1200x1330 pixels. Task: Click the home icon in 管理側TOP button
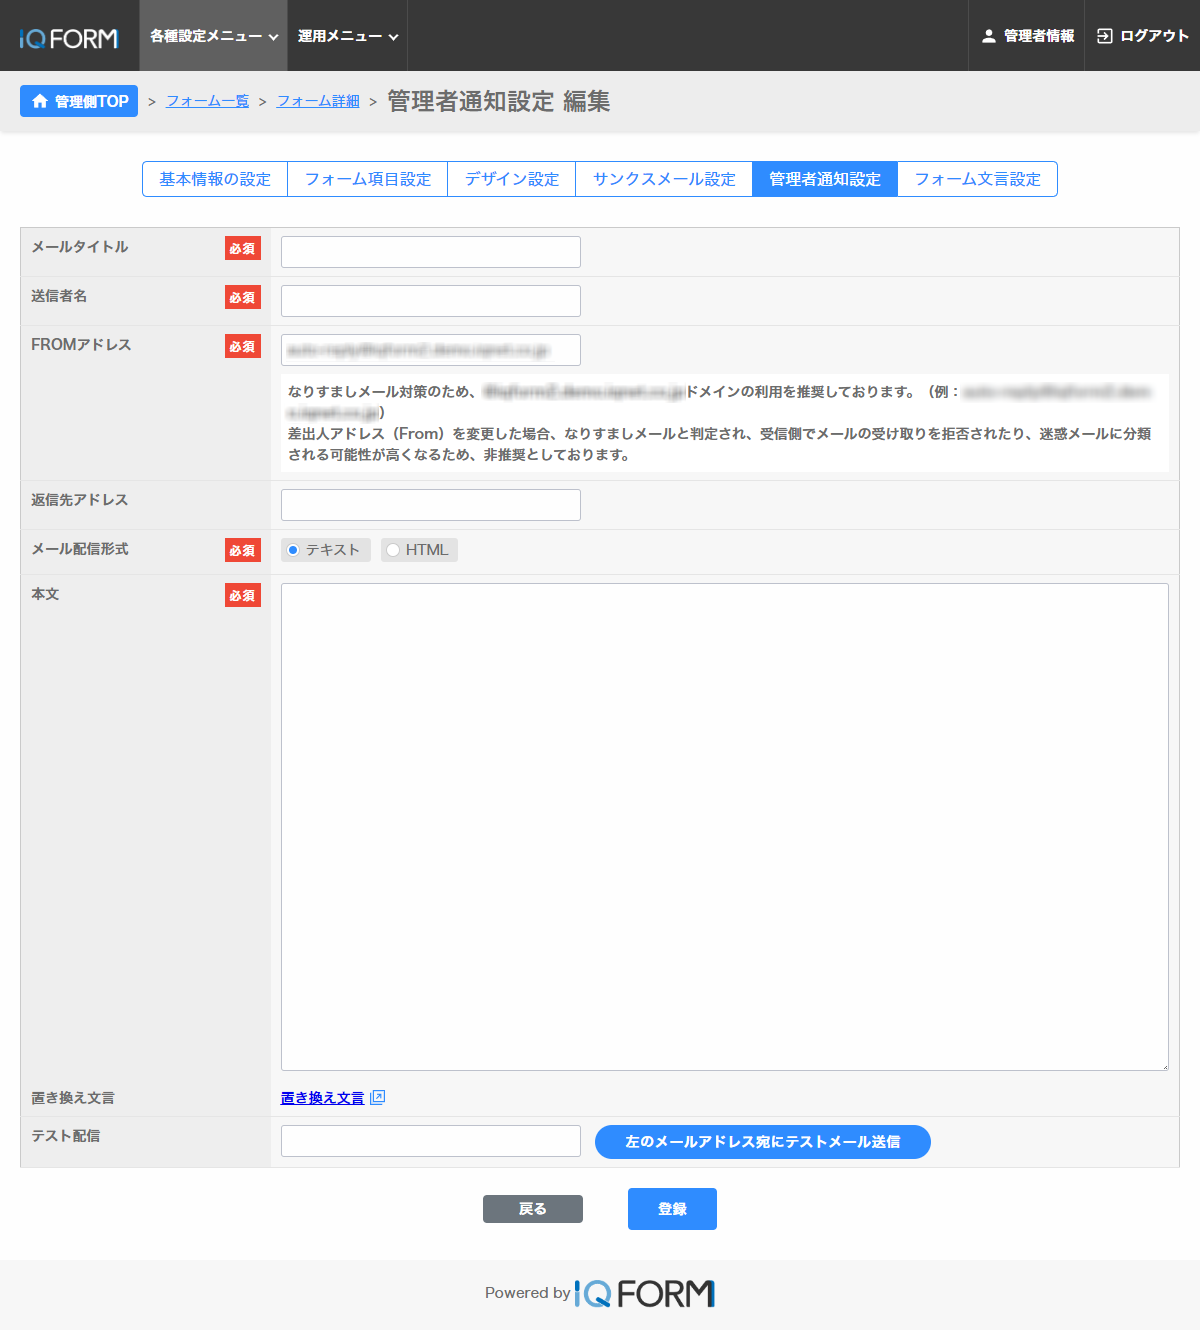click(40, 101)
